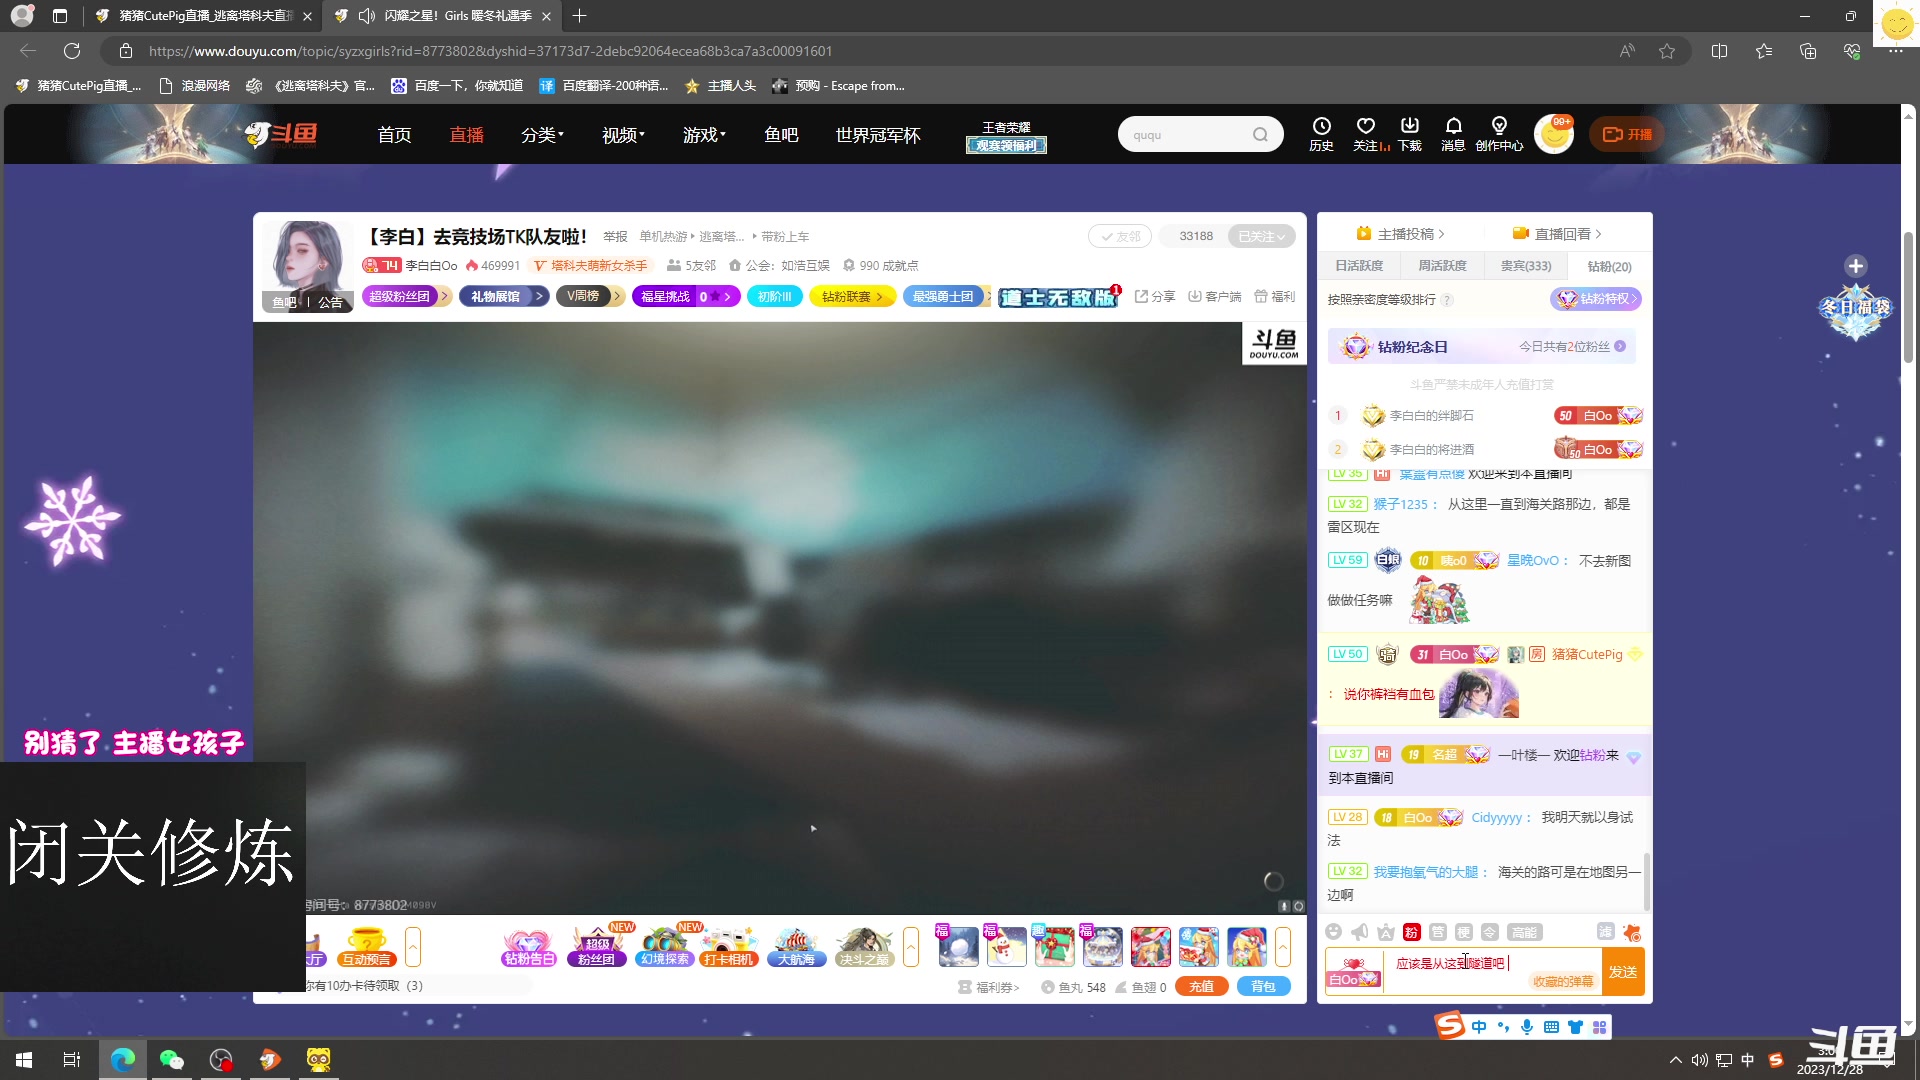Expand the 分类 navigation dropdown
Screen dimensions: 1920x1080
(542, 135)
